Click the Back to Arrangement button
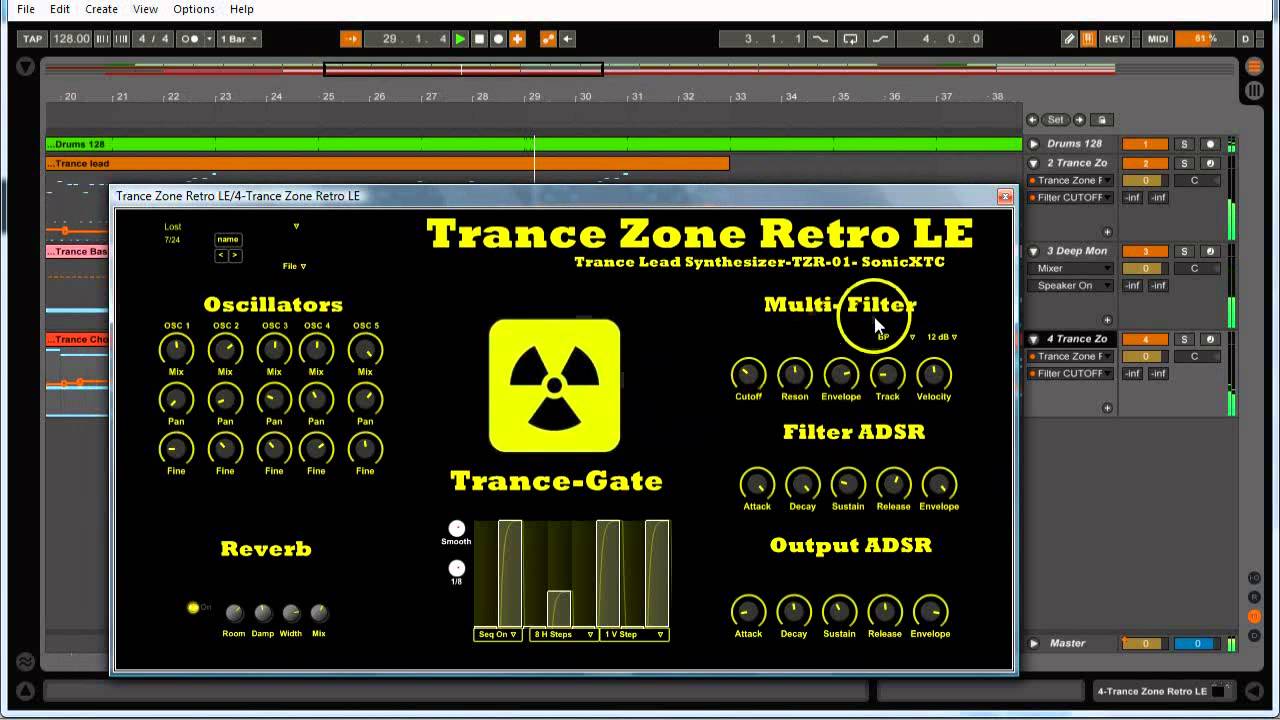This screenshot has height=720, width=1280. (567, 39)
